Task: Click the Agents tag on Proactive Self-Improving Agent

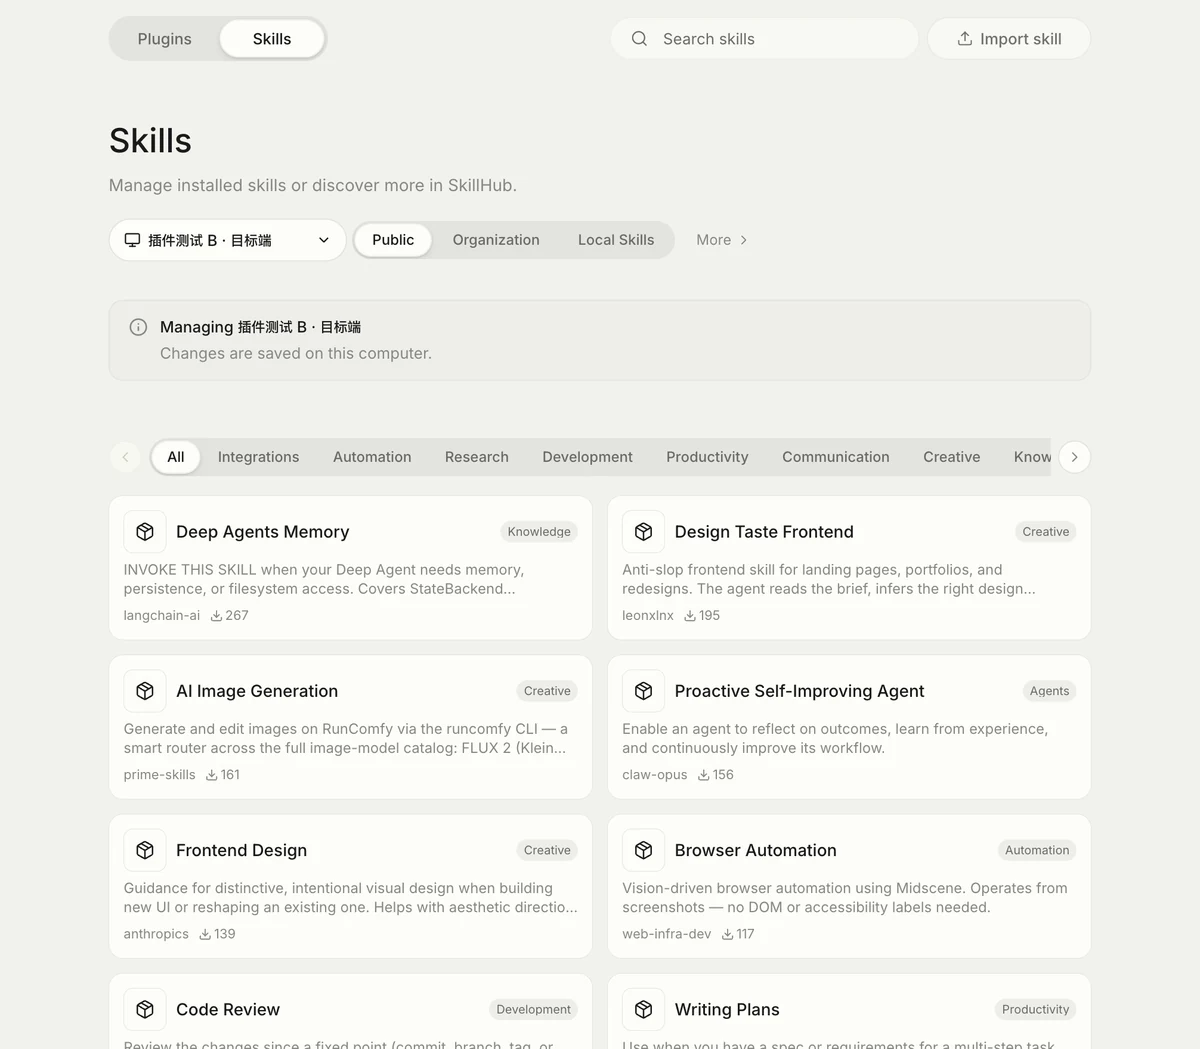Action: [x=1049, y=691]
